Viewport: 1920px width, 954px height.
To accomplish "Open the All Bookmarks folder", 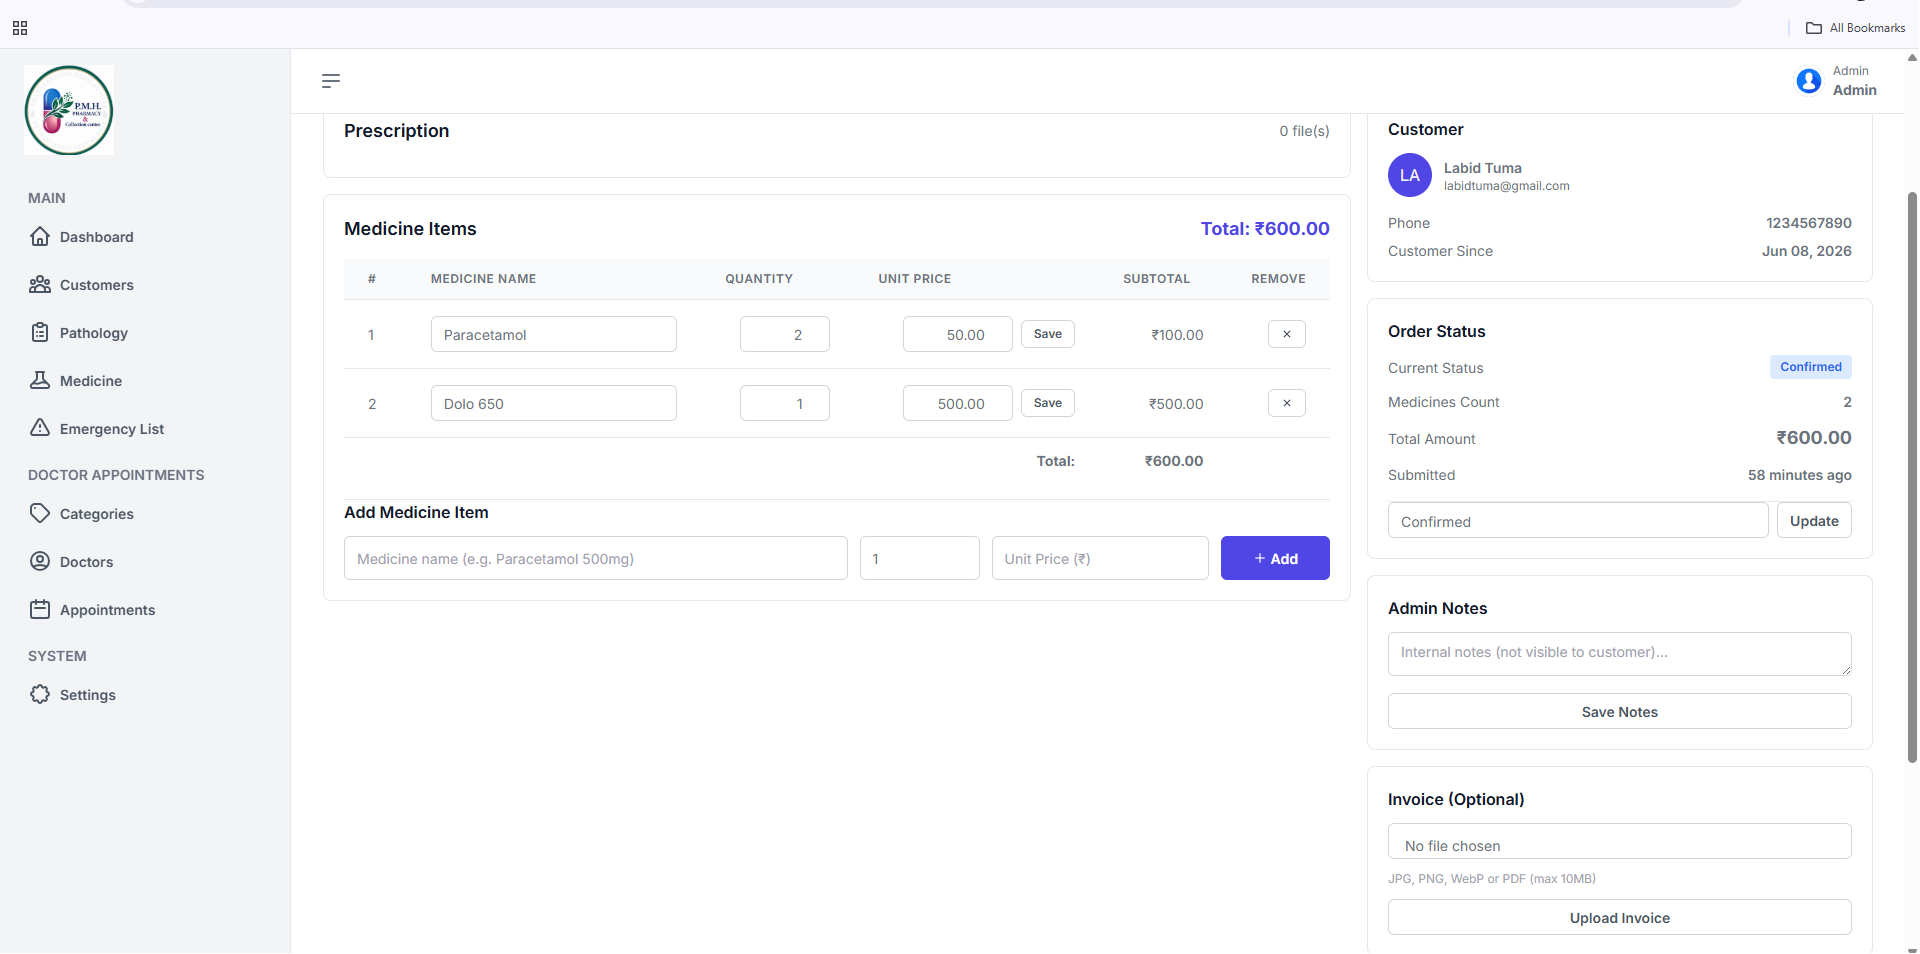I will click(x=1856, y=28).
